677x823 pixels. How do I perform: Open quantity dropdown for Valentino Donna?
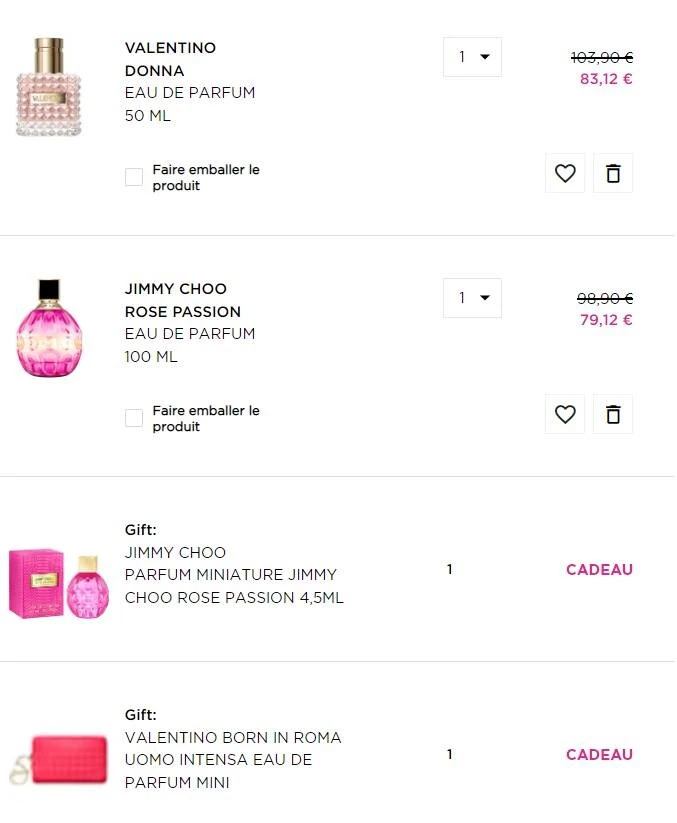tap(472, 57)
